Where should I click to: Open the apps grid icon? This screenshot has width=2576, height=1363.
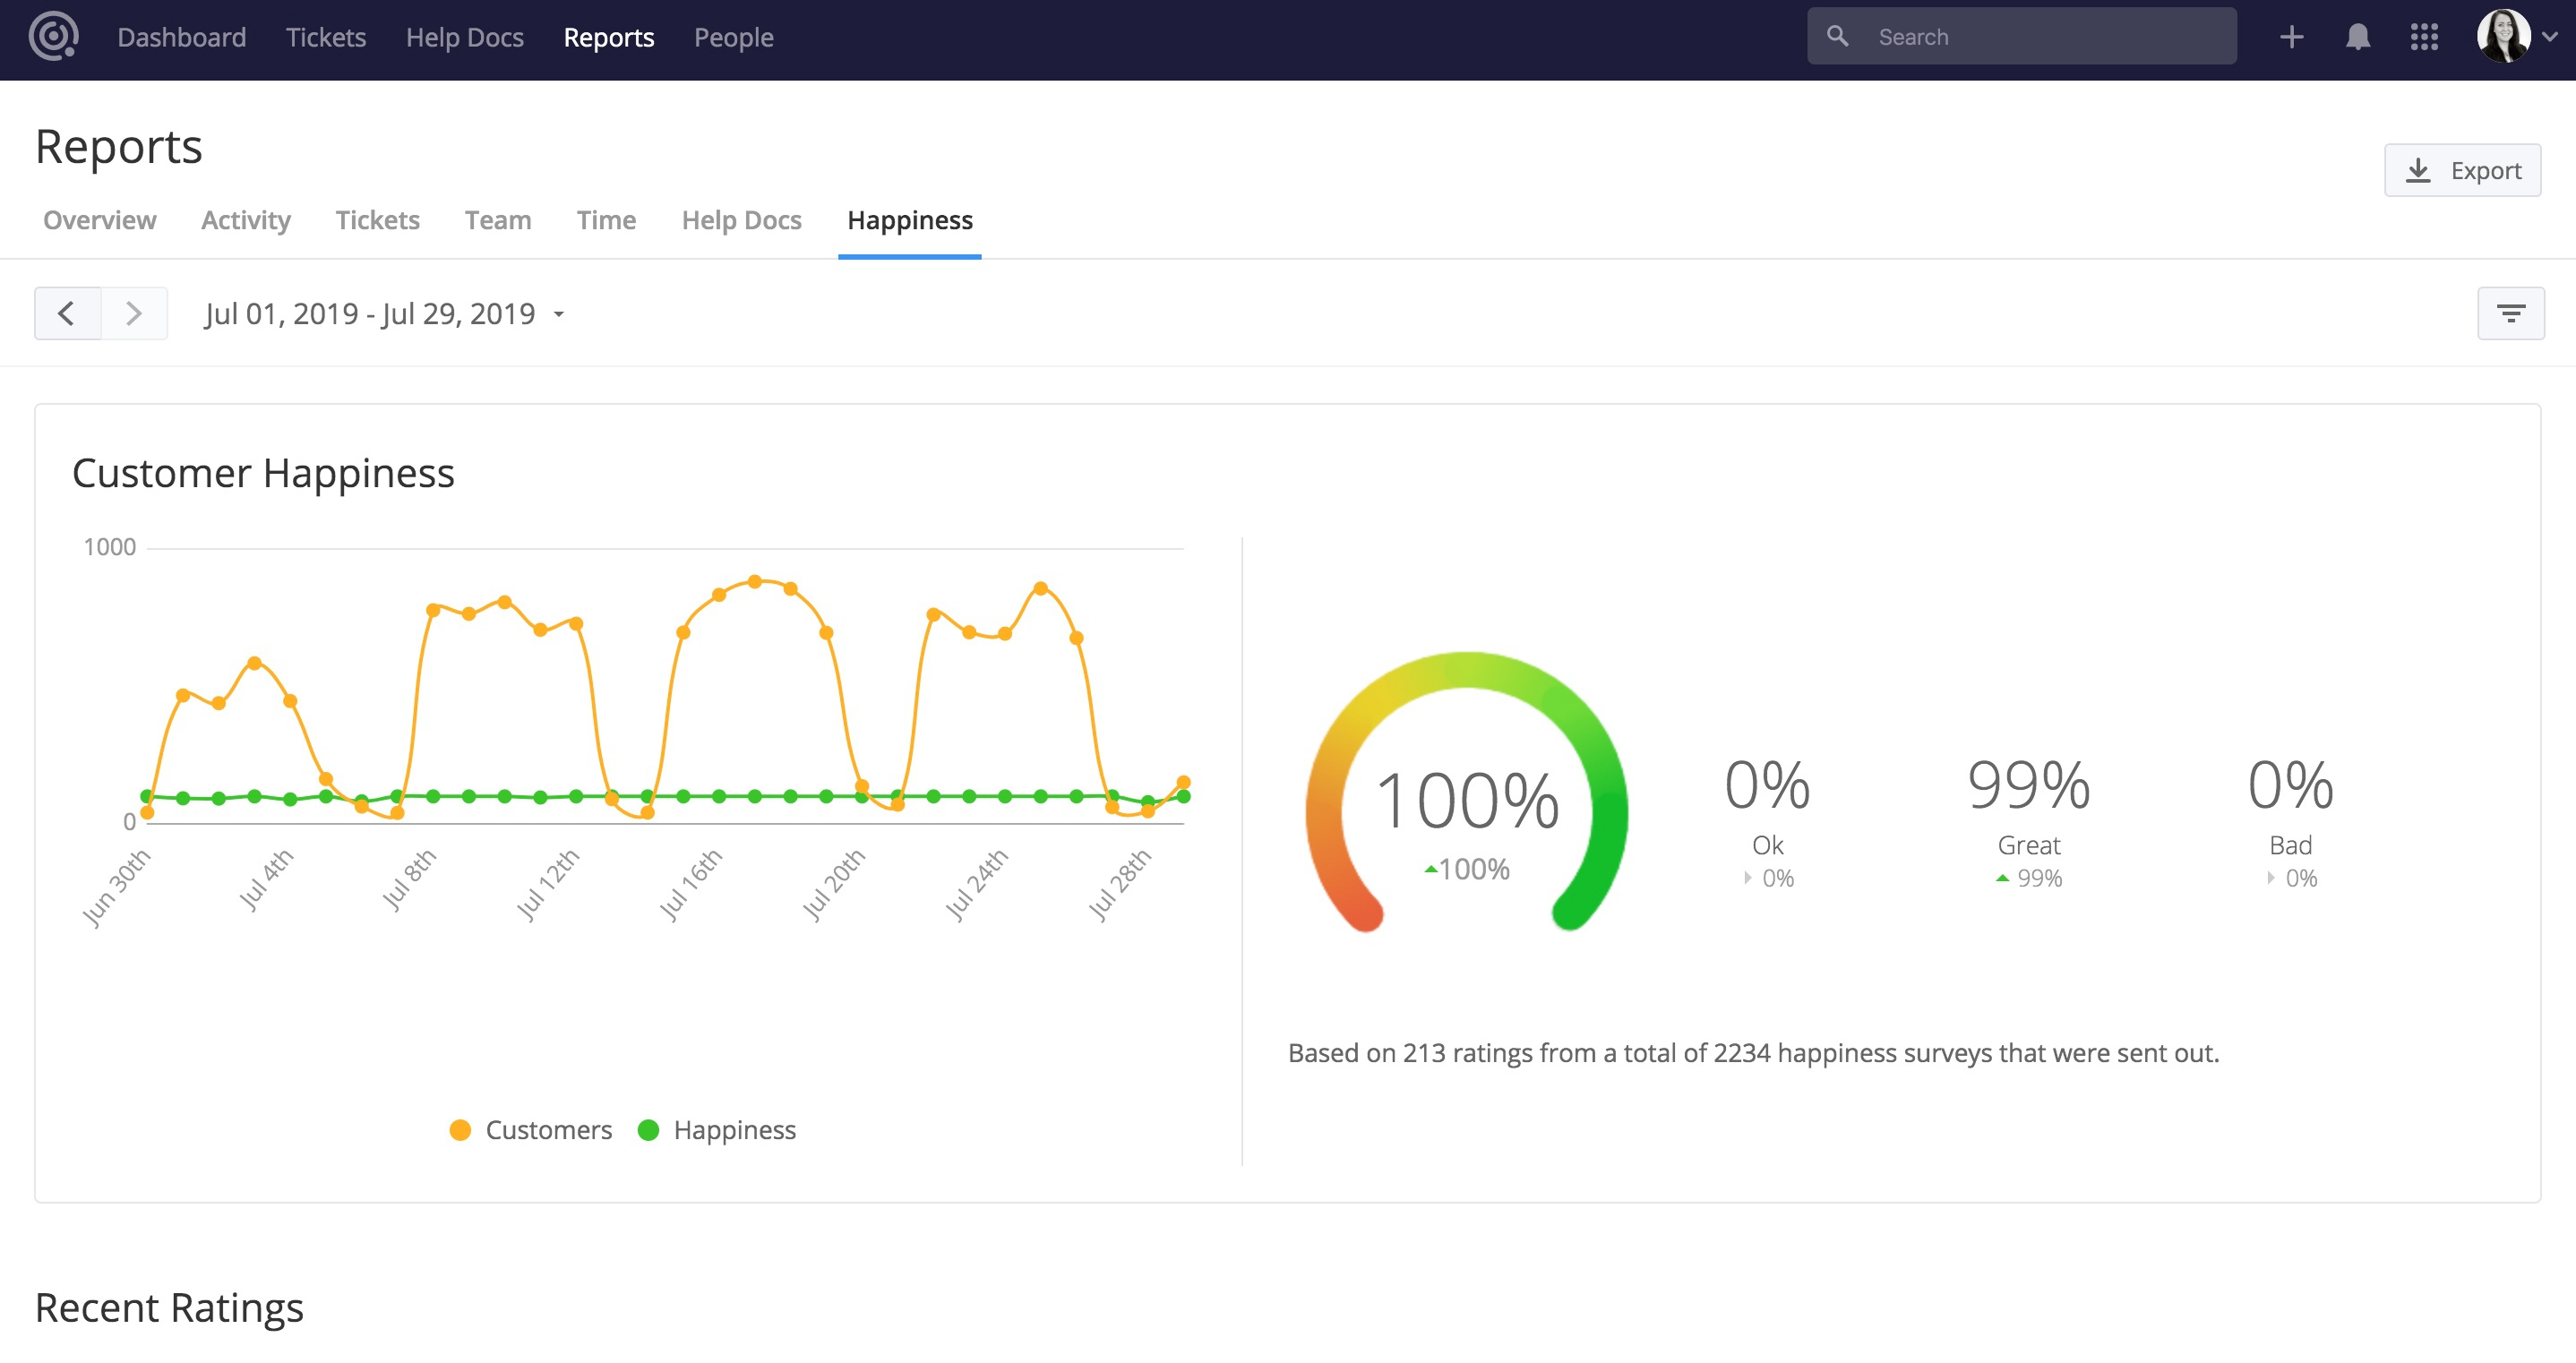click(x=2424, y=37)
